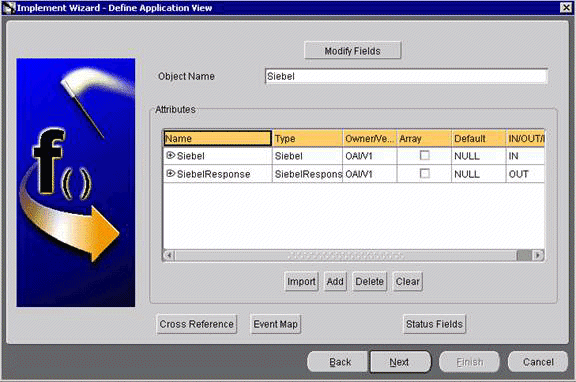The width and height of the screenshot is (576, 382).
Task: Select the Siebel name cell
Action: coord(217,156)
